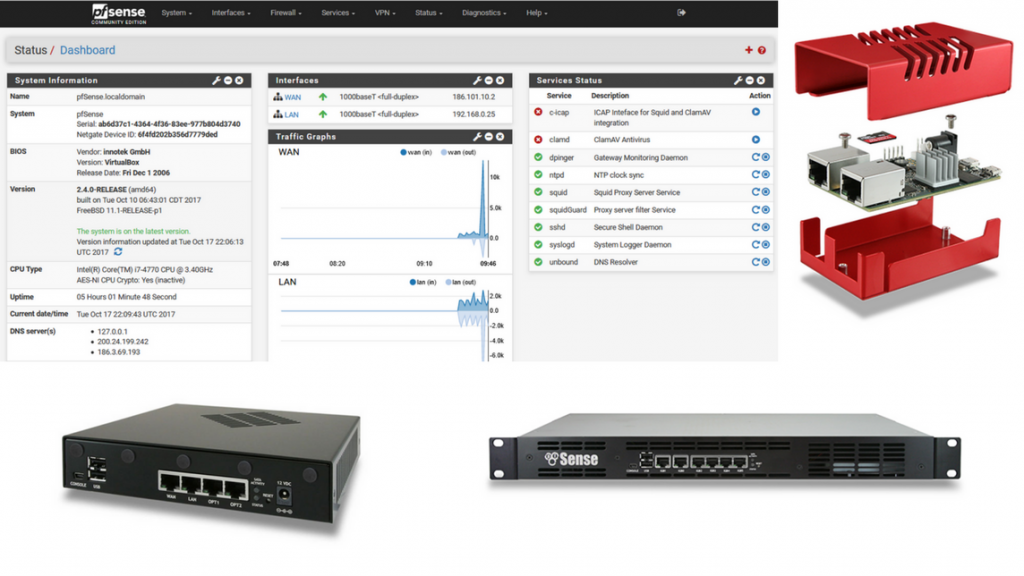Viewport: 1024px width, 576px height.
Task: Open the System dropdown menu
Action: click(176, 13)
